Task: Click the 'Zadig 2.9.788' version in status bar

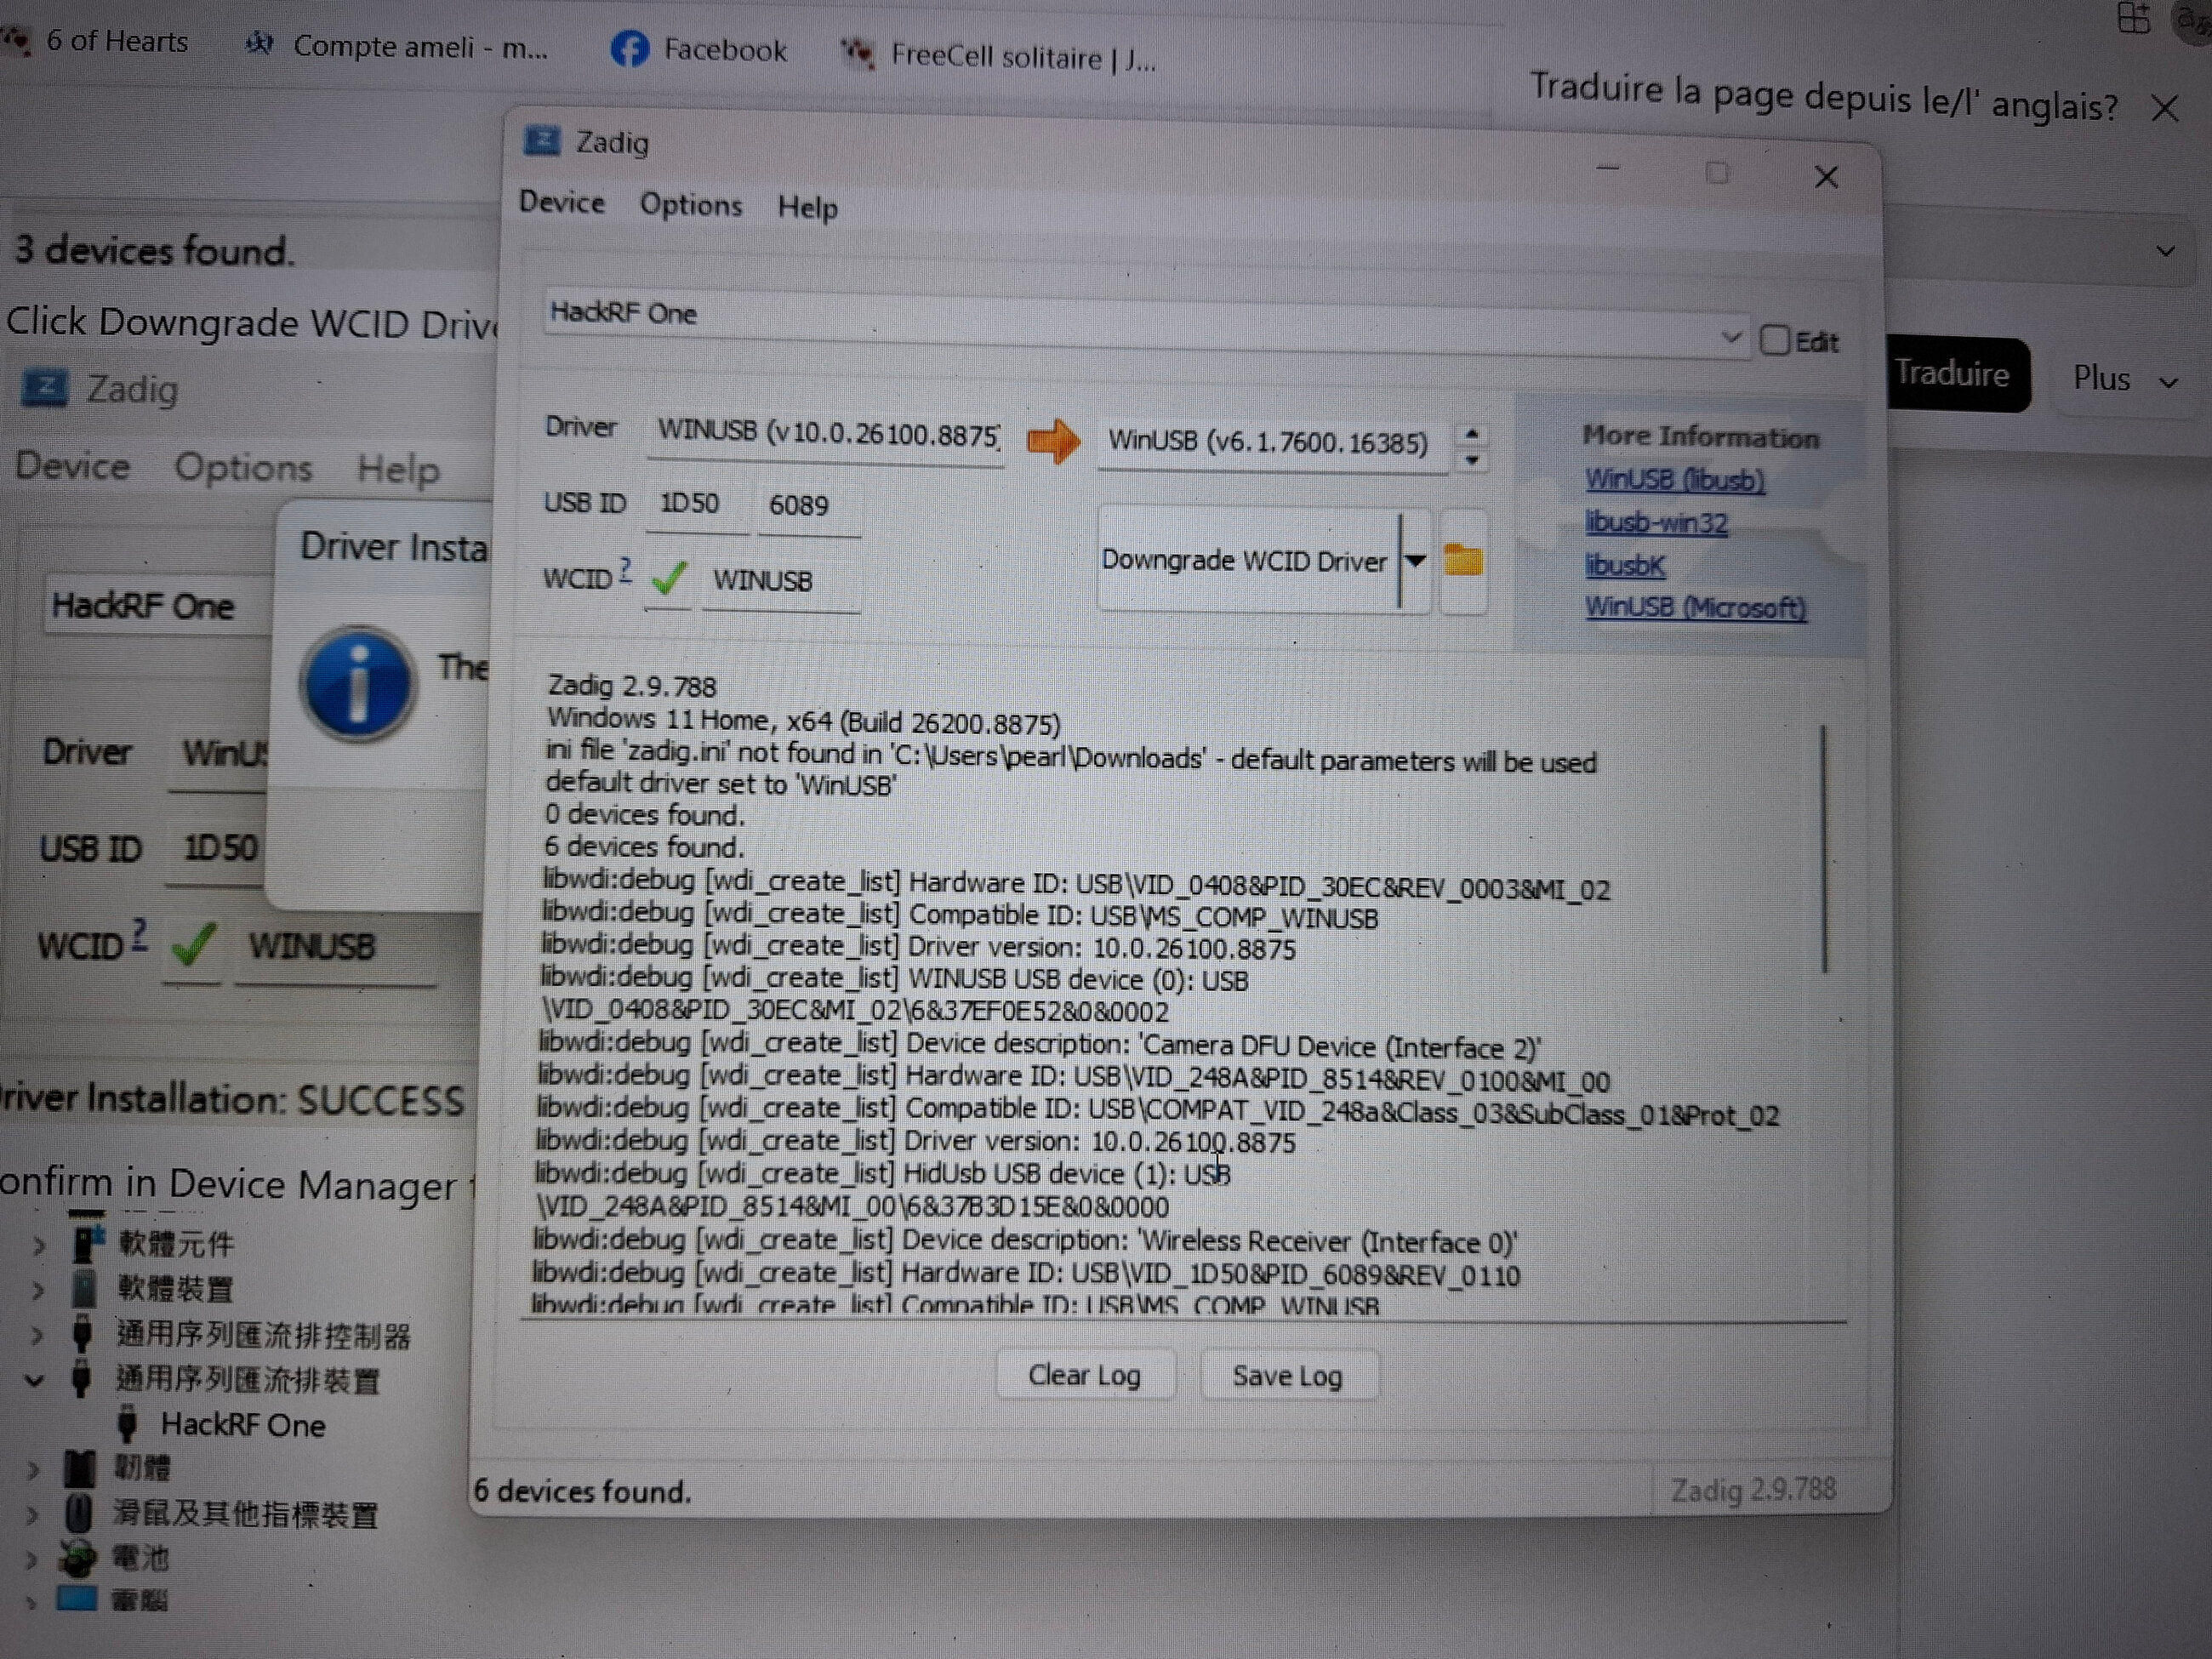Action: [x=1753, y=1490]
